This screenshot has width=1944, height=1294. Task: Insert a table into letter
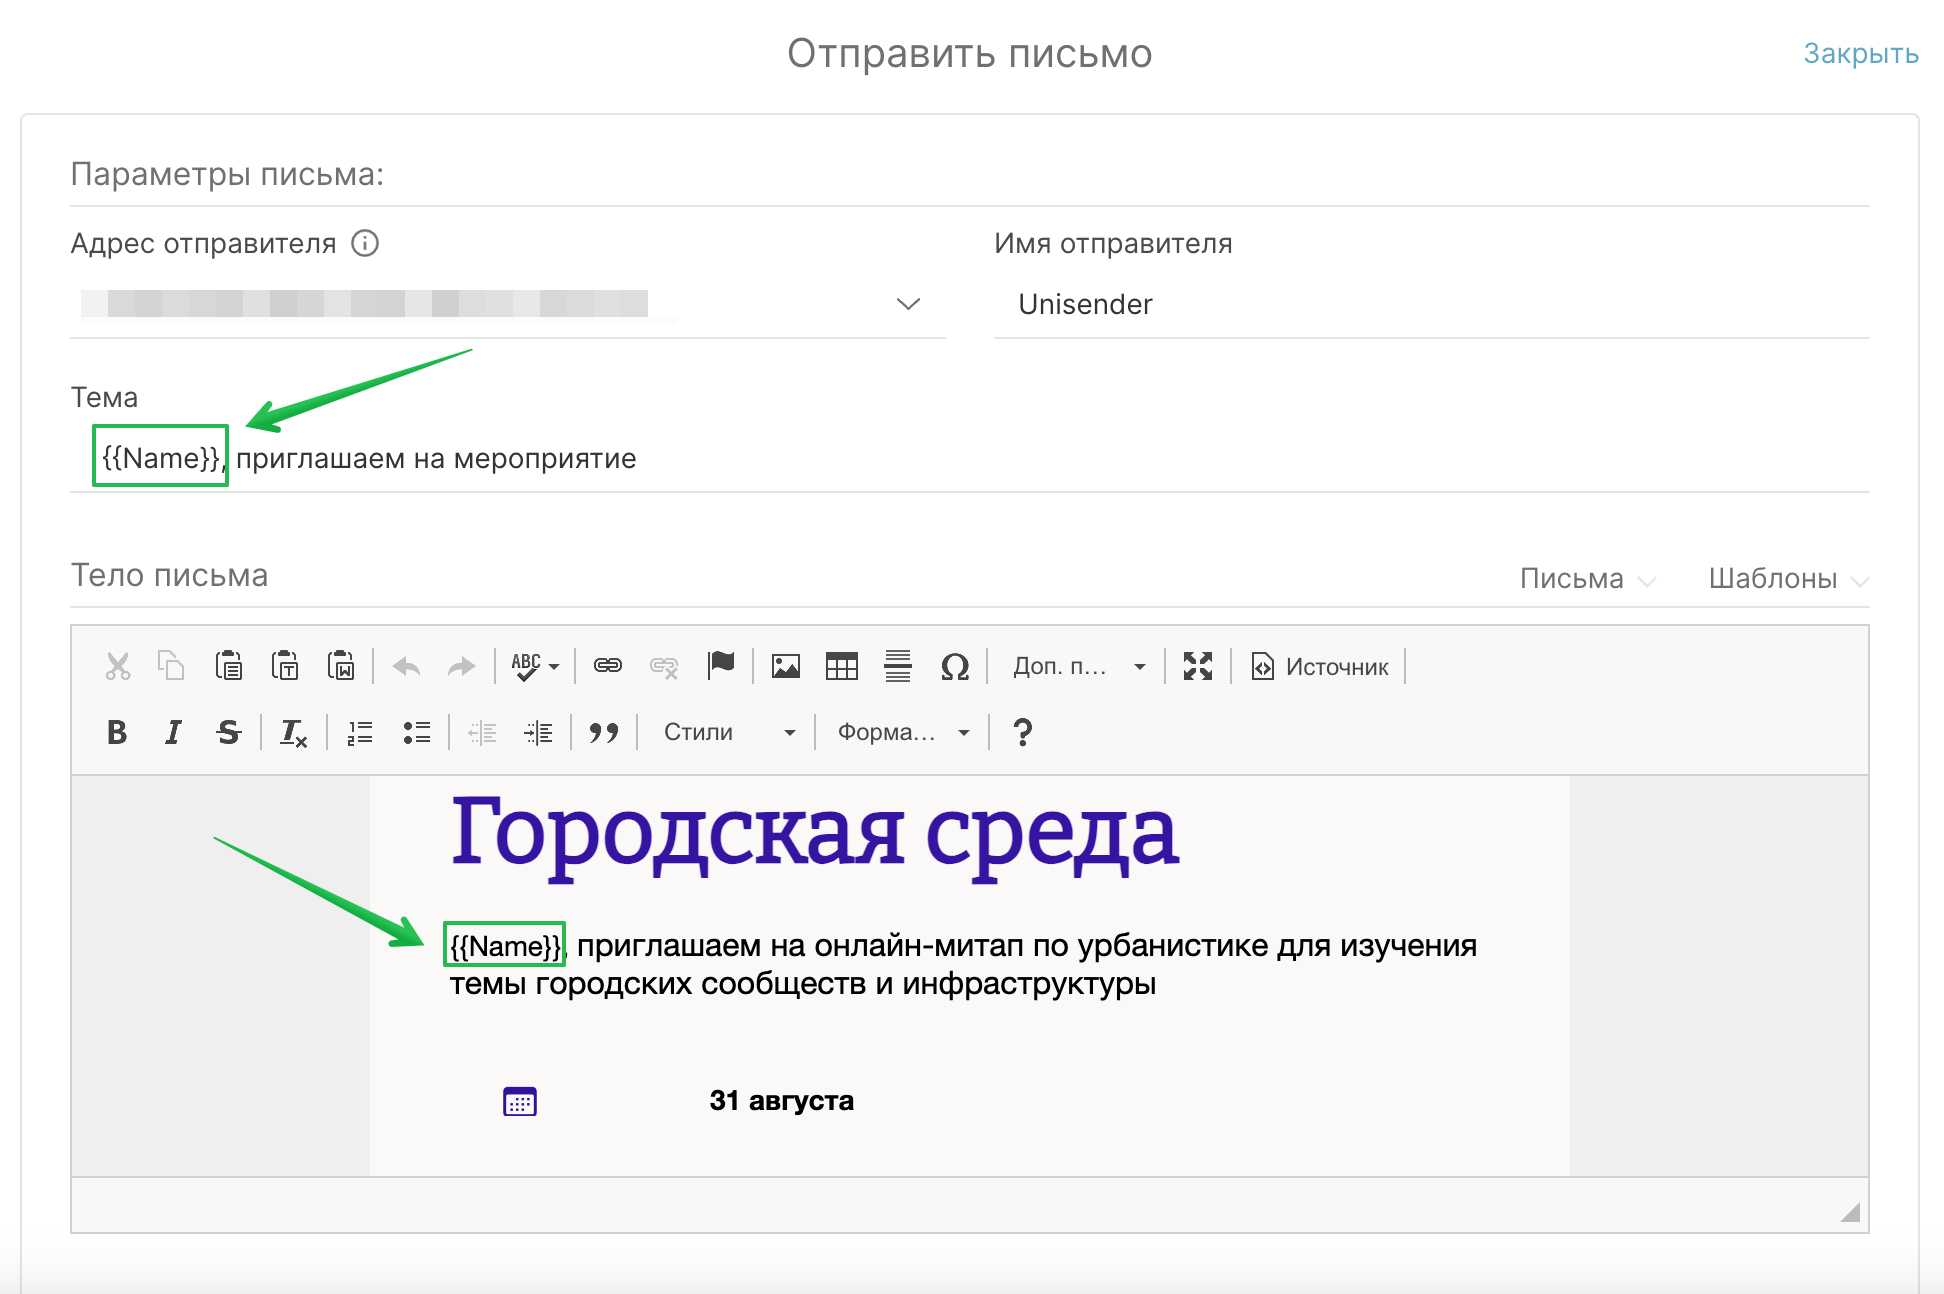tap(842, 666)
